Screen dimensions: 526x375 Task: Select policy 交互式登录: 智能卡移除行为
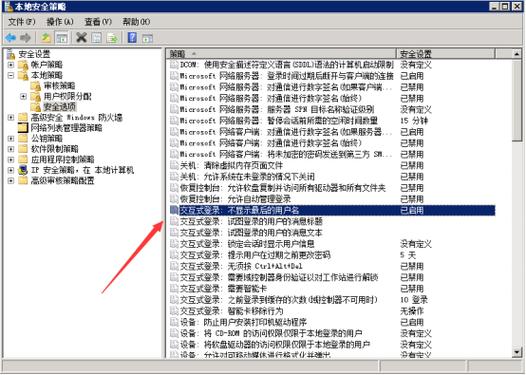[x=232, y=311]
